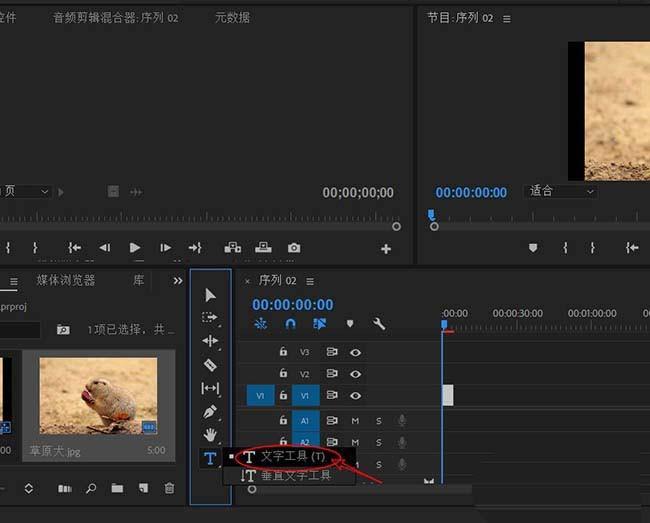
Task: Mark In in program monitor
Action: [x=565, y=248]
